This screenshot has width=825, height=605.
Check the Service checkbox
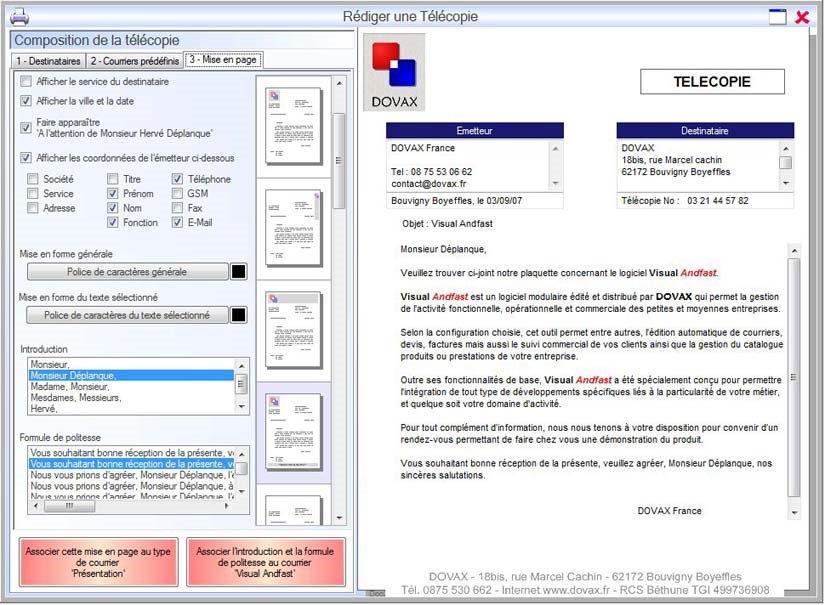coord(33,194)
